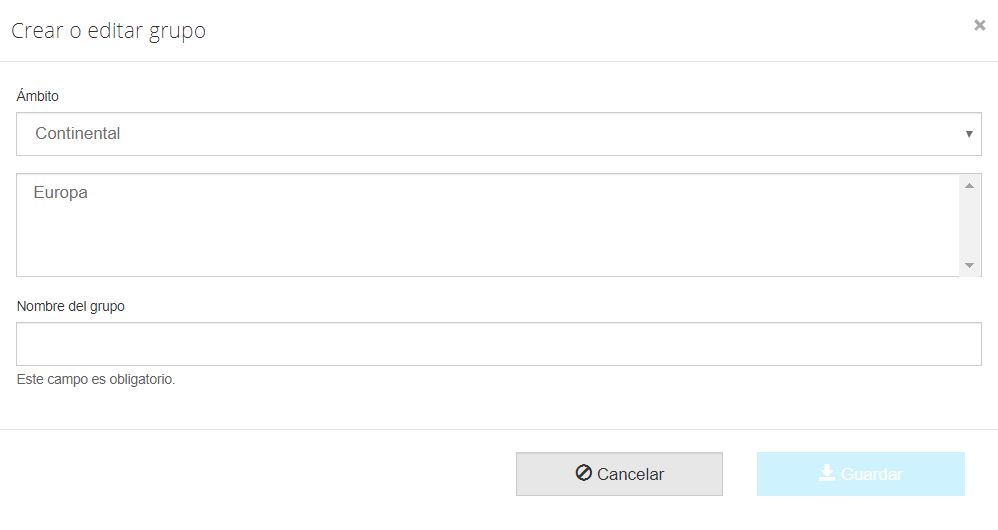998x530 pixels.
Task: Click the prohibition icon on Cancelar
Action: (x=584, y=473)
